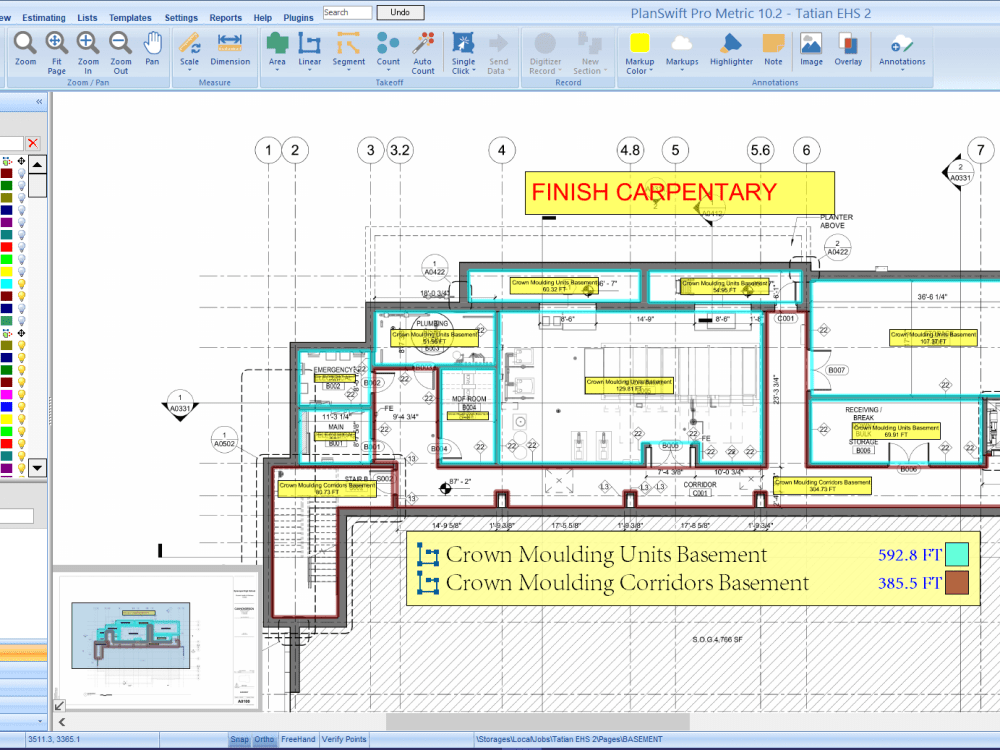1000x750 pixels.
Task: Open the Settings menu
Action: pyautogui.click(x=181, y=18)
